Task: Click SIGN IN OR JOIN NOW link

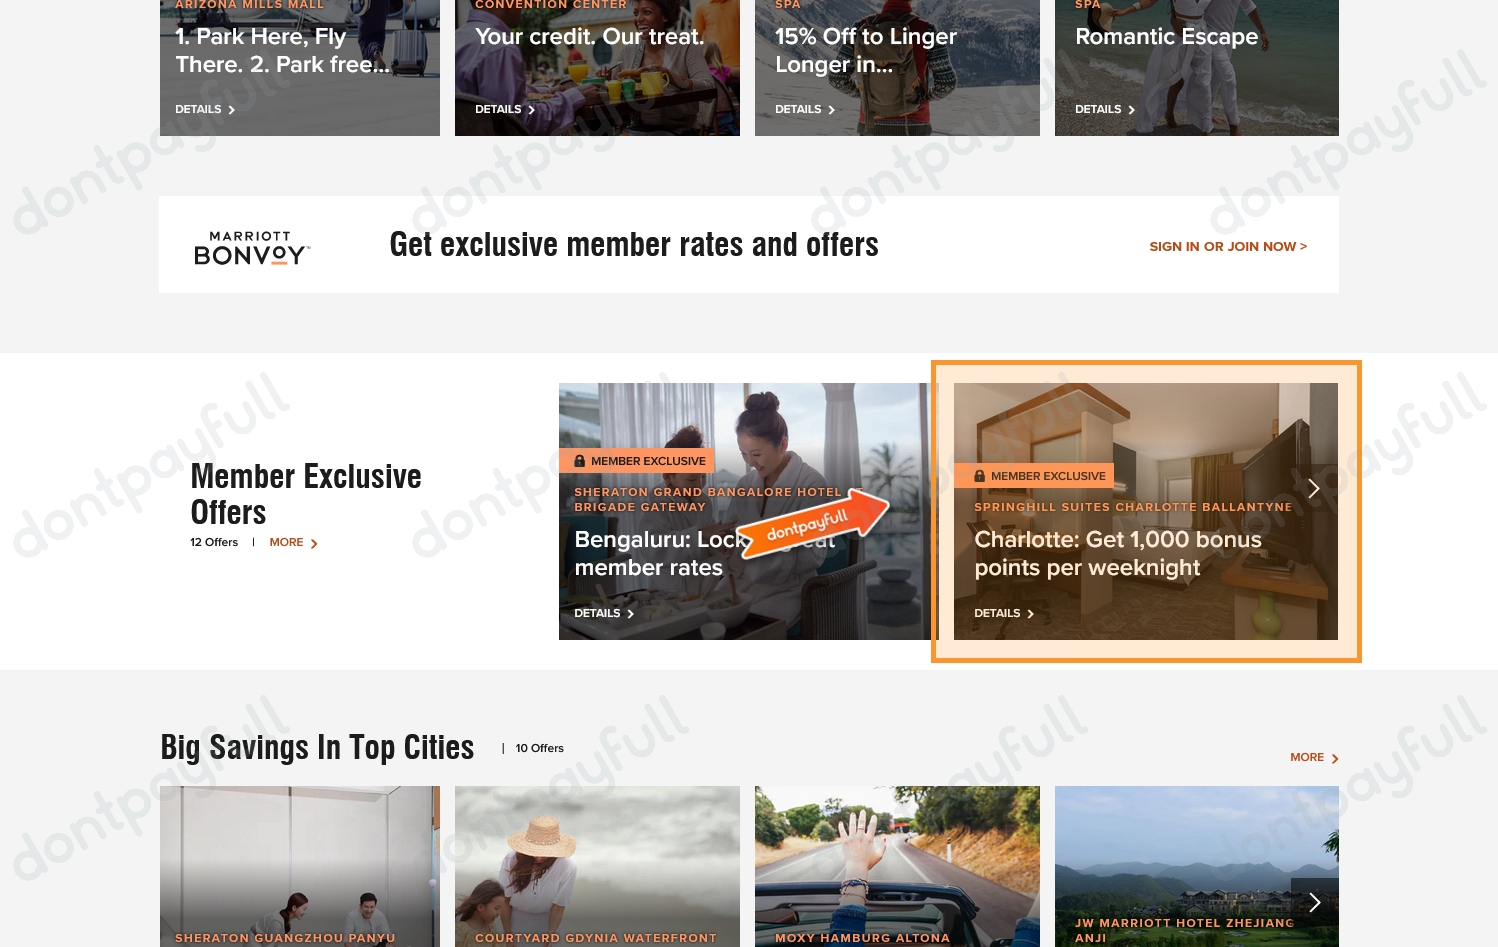Action: tap(1228, 246)
